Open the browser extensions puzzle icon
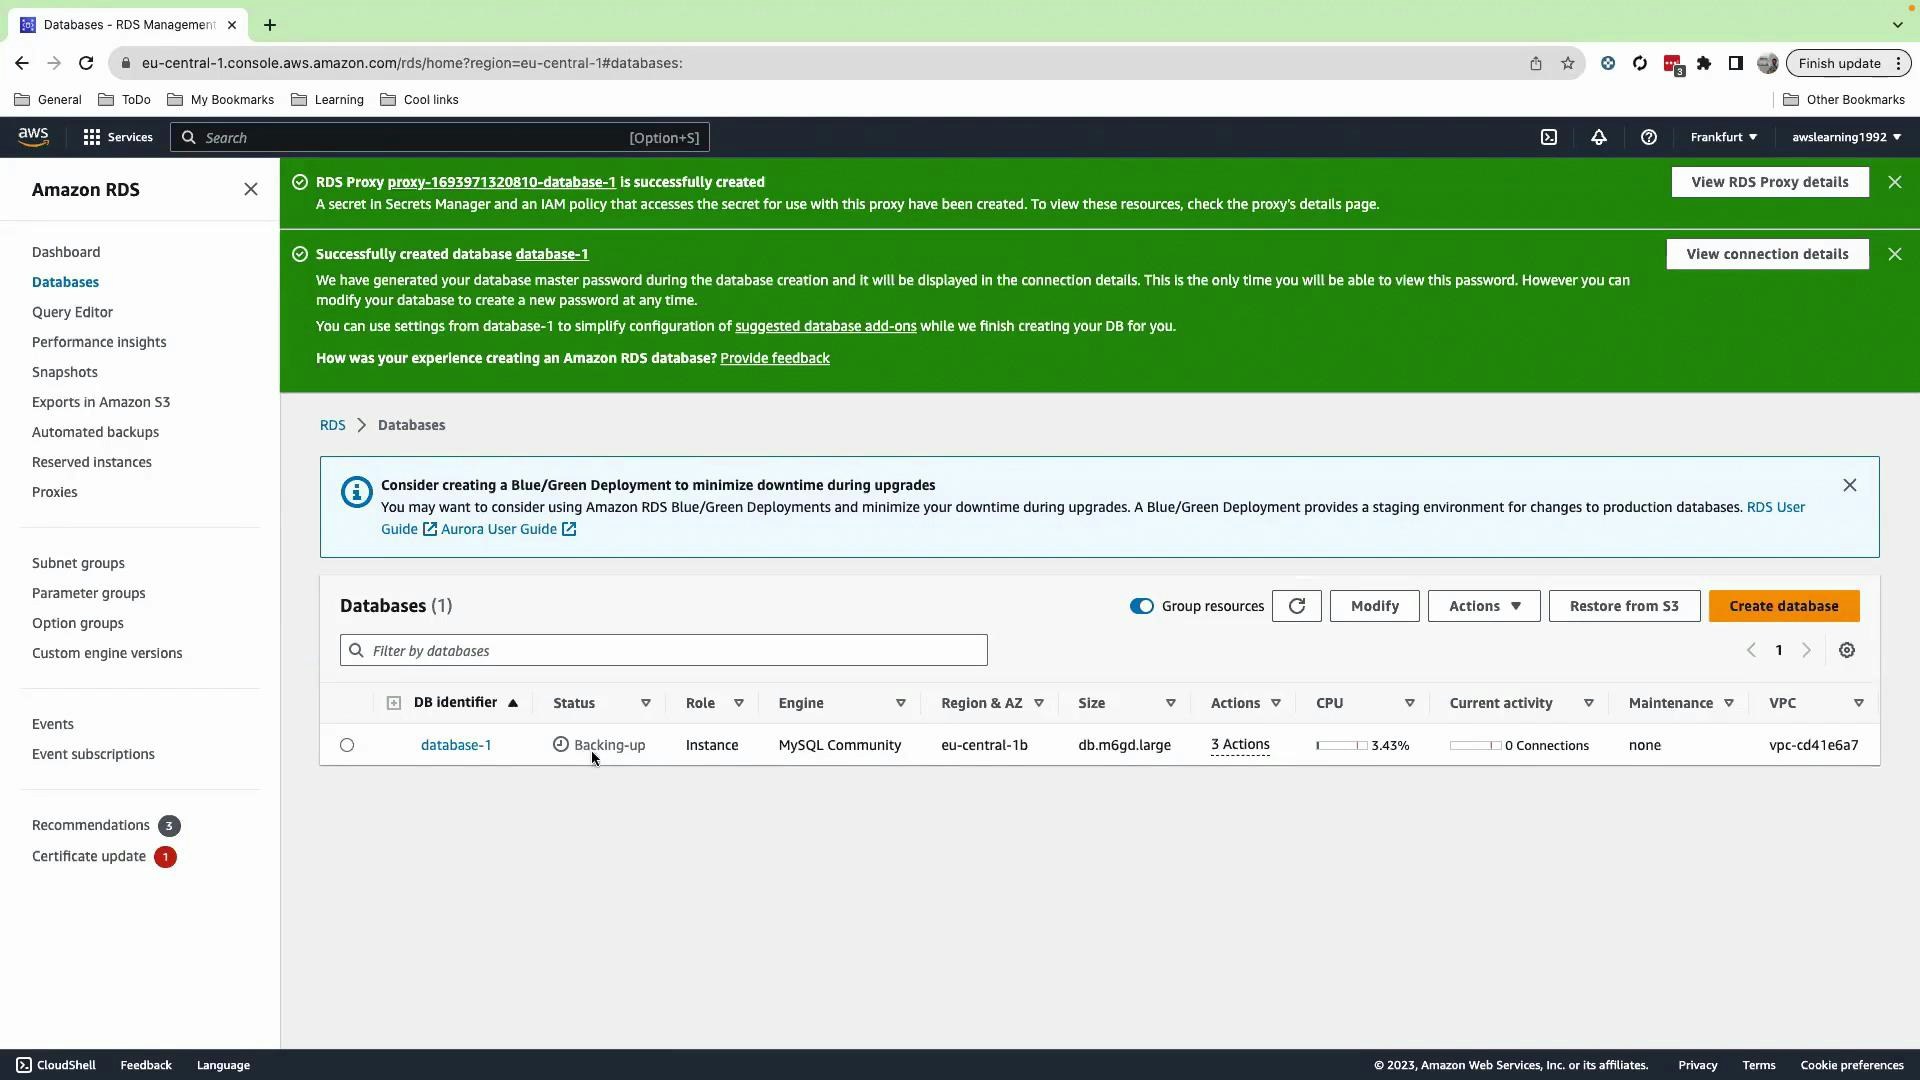 [x=1704, y=63]
